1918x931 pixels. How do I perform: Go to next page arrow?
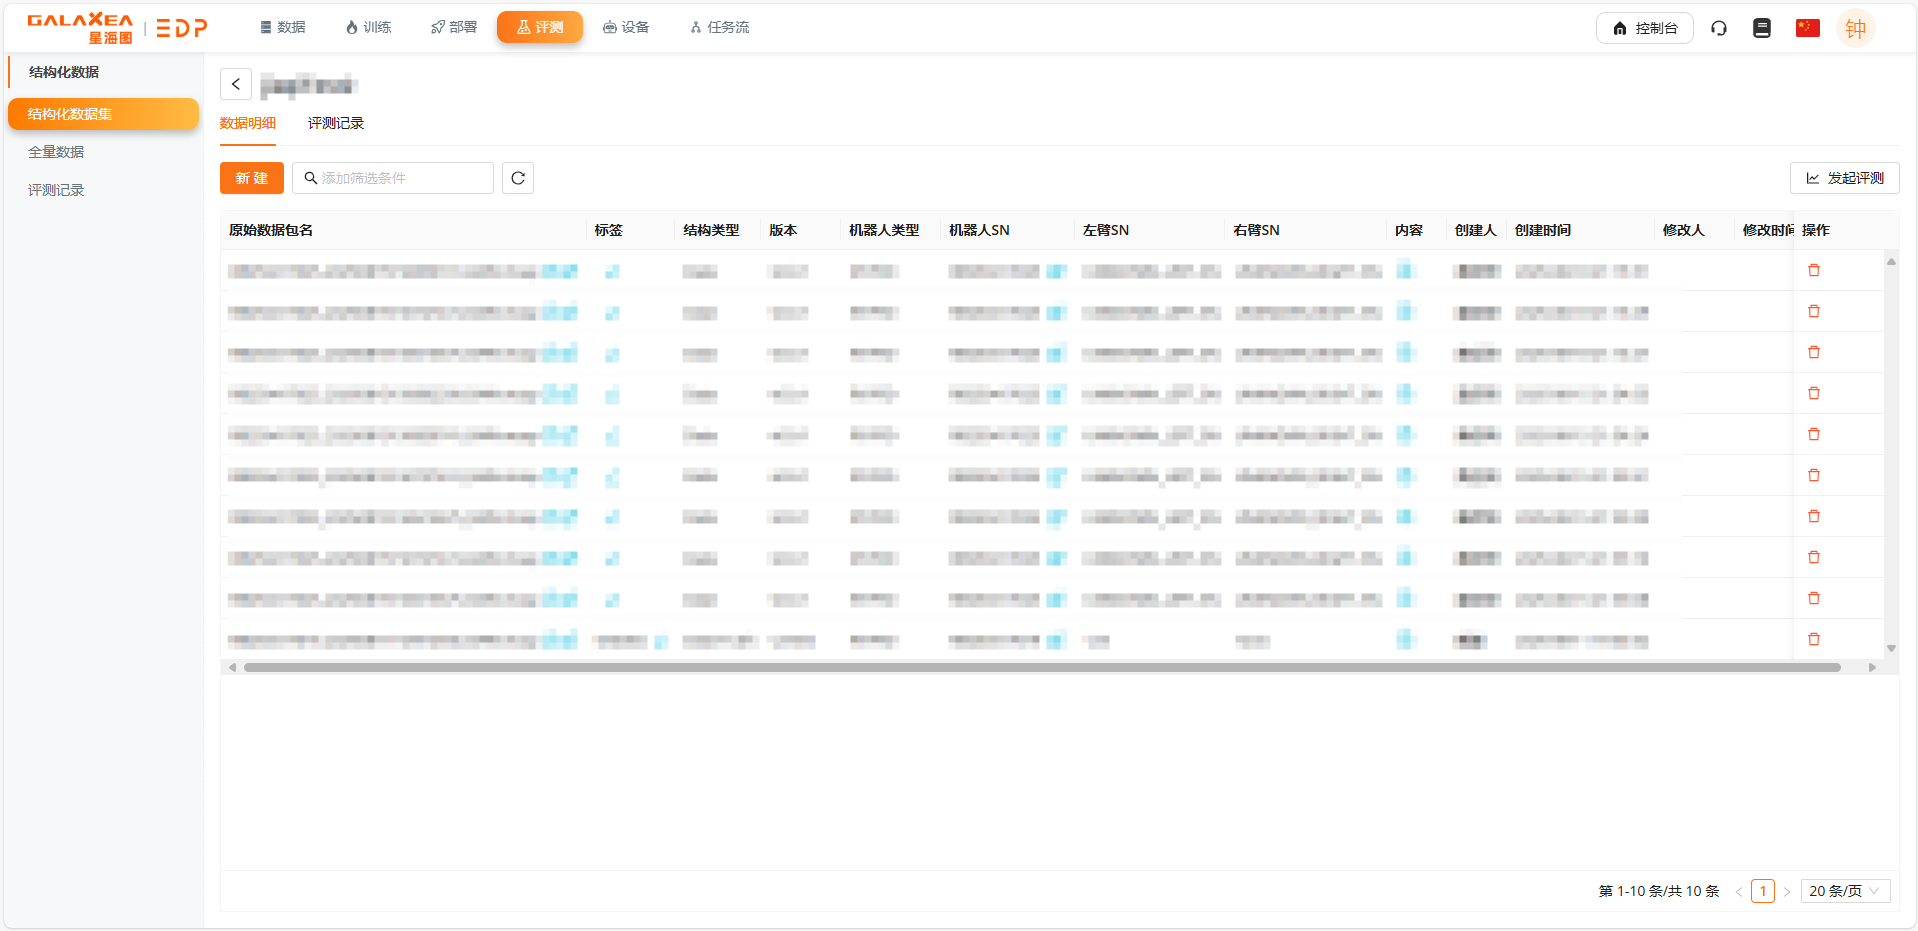pos(1787,892)
